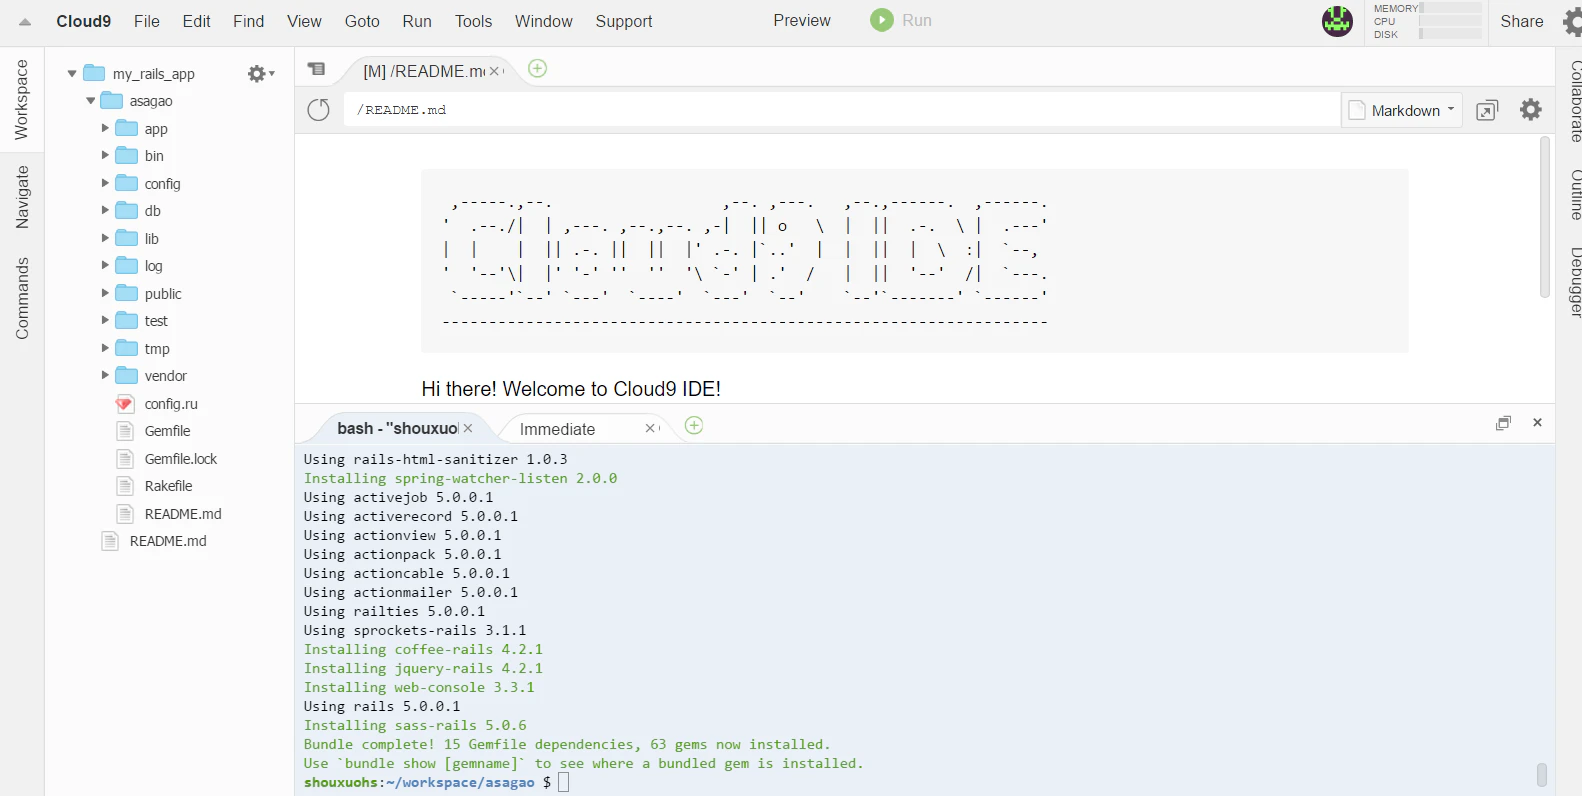Collapse the asagao folder
The height and width of the screenshot is (796, 1582).
90,101
